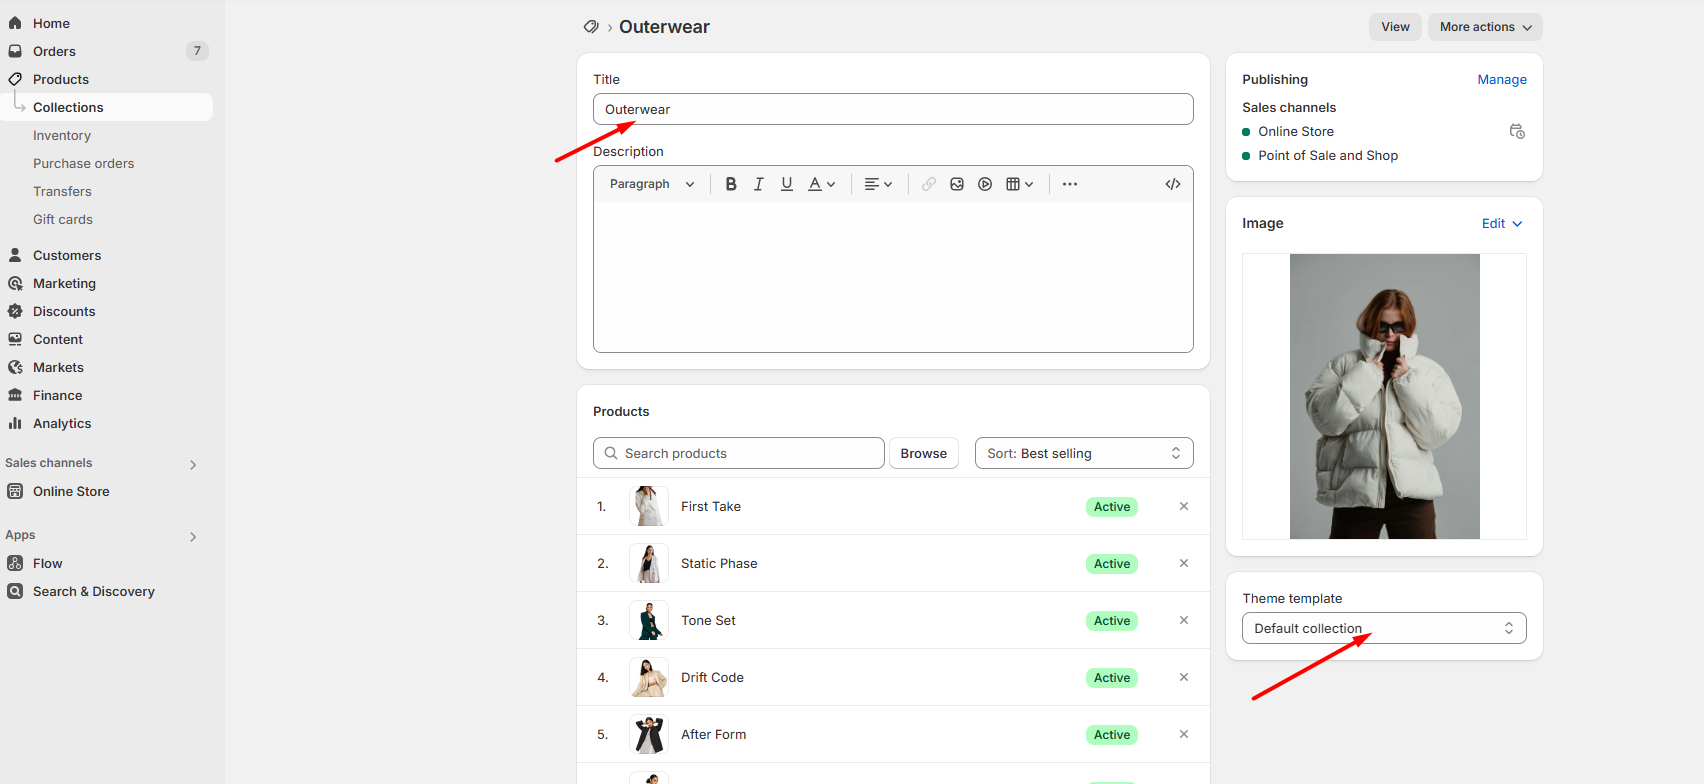This screenshot has height=784, width=1704.
Task: Click the Point of Sale and Shop channel
Action: coord(1328,155)
